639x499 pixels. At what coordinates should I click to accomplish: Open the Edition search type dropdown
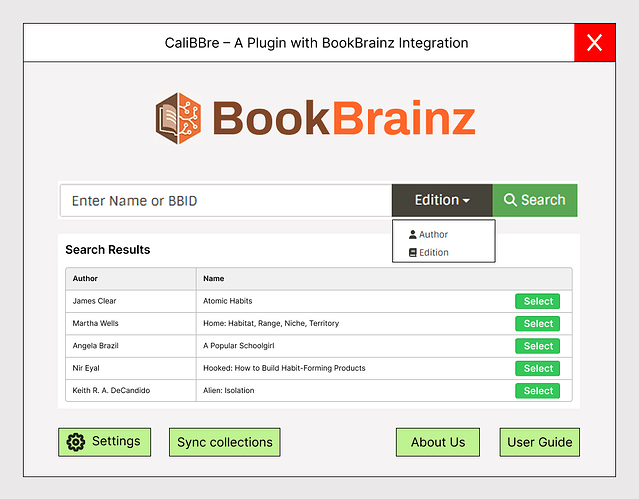pos(442,200)
